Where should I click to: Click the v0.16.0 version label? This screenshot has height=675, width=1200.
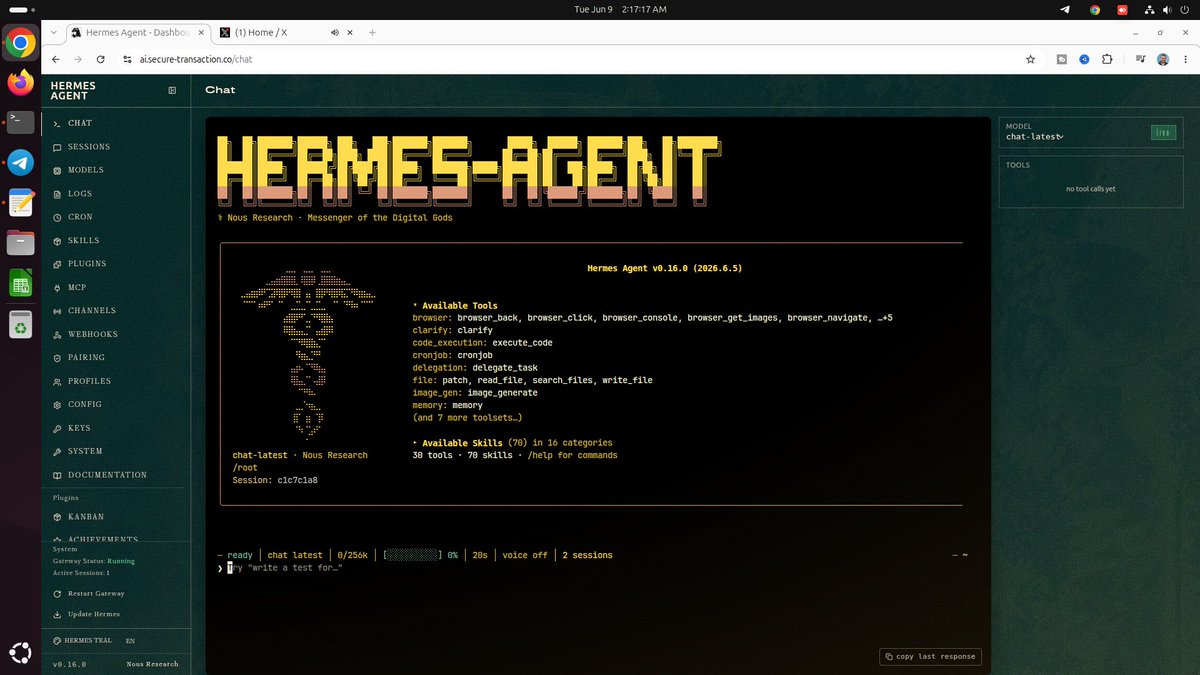[70, 664]
